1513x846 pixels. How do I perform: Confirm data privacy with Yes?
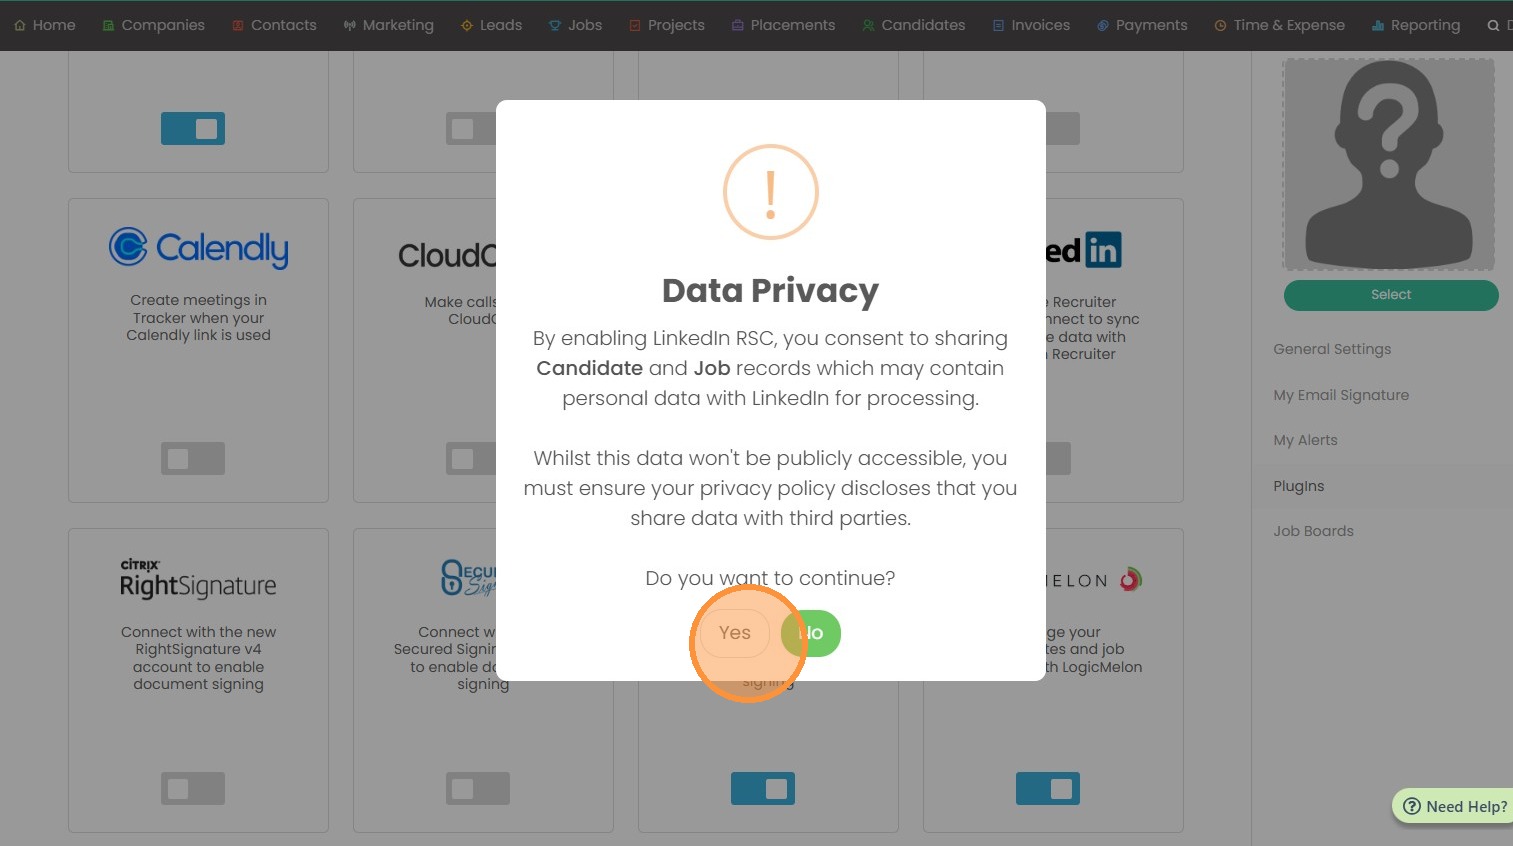(x=734, y=633)
